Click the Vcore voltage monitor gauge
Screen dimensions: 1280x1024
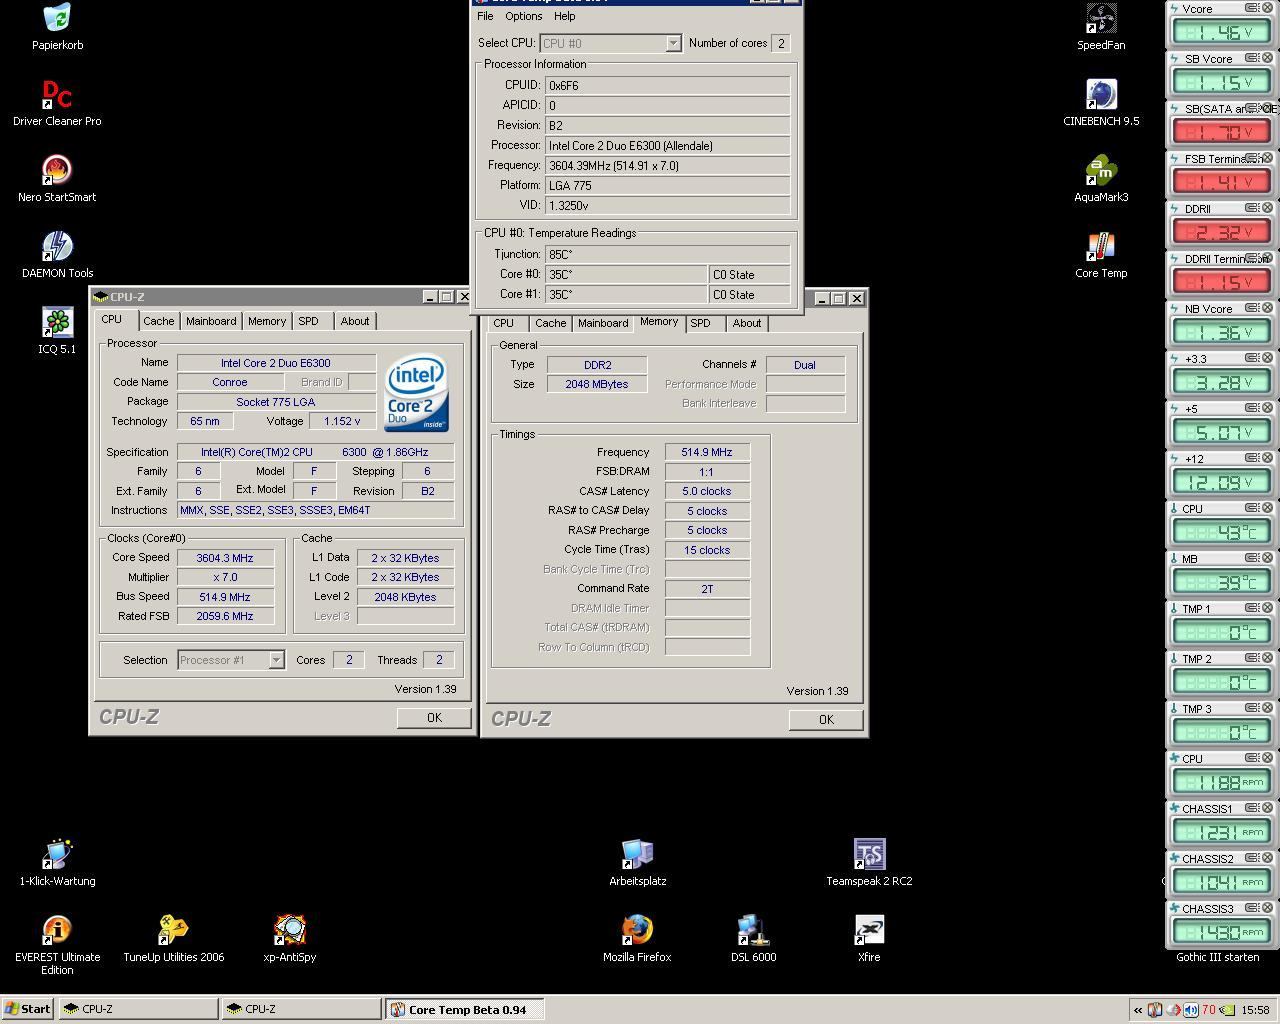click(x=1221, y=32)
